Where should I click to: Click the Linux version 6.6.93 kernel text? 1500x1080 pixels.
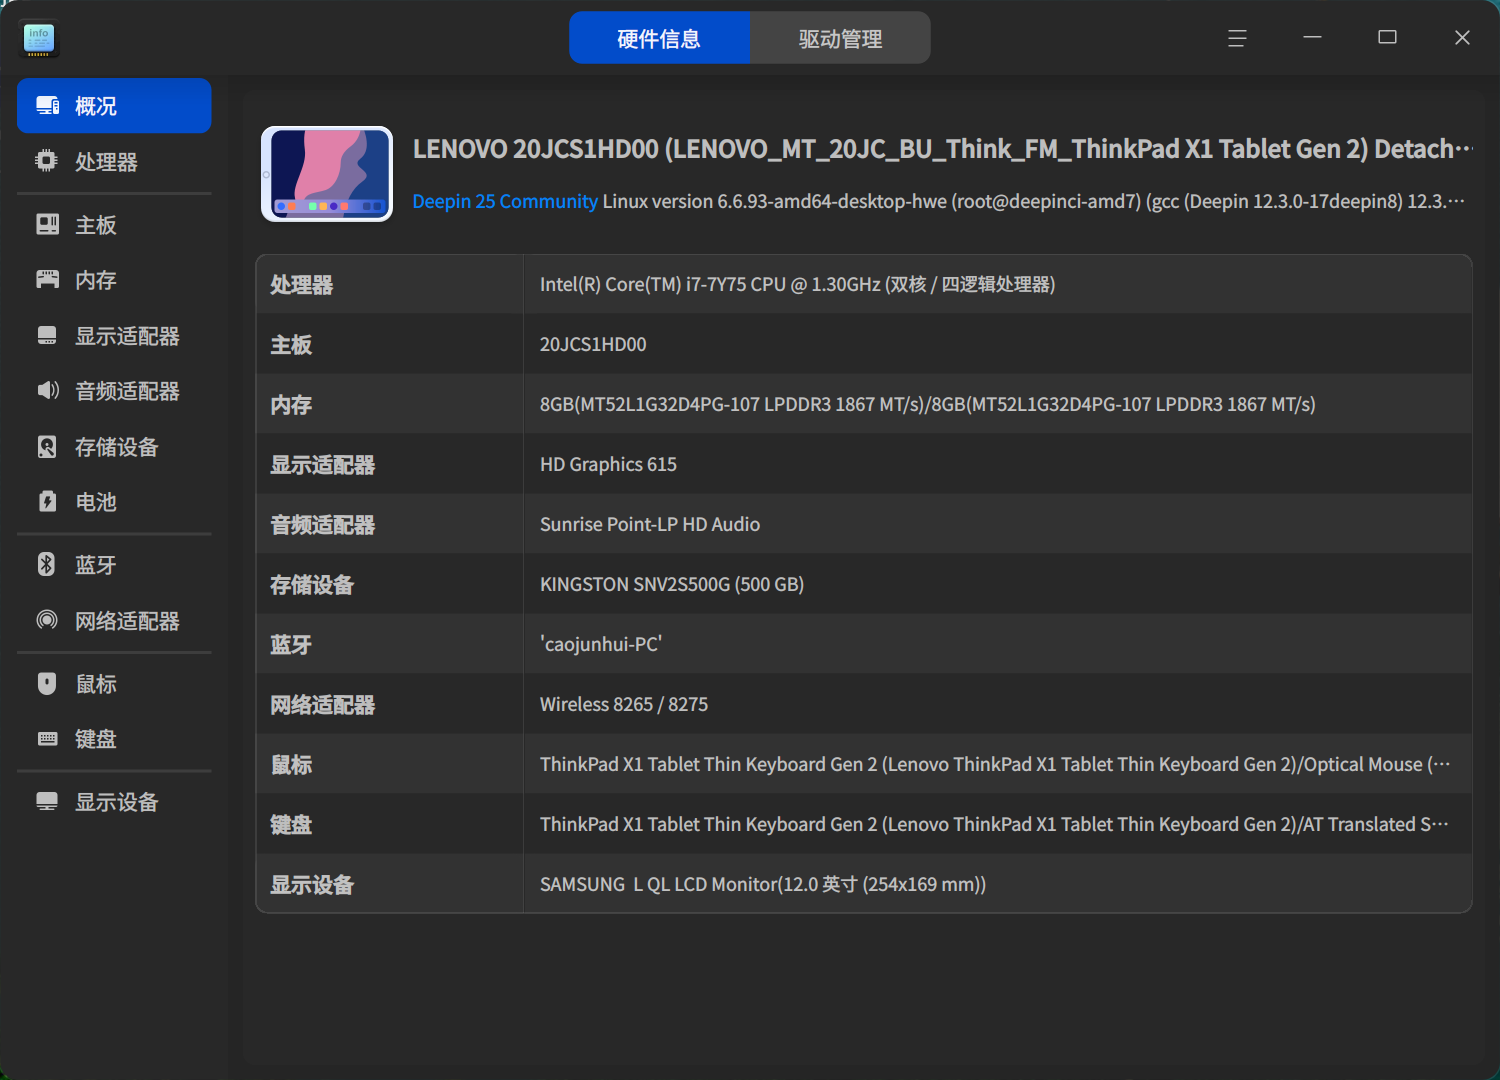click(1033, 201)
